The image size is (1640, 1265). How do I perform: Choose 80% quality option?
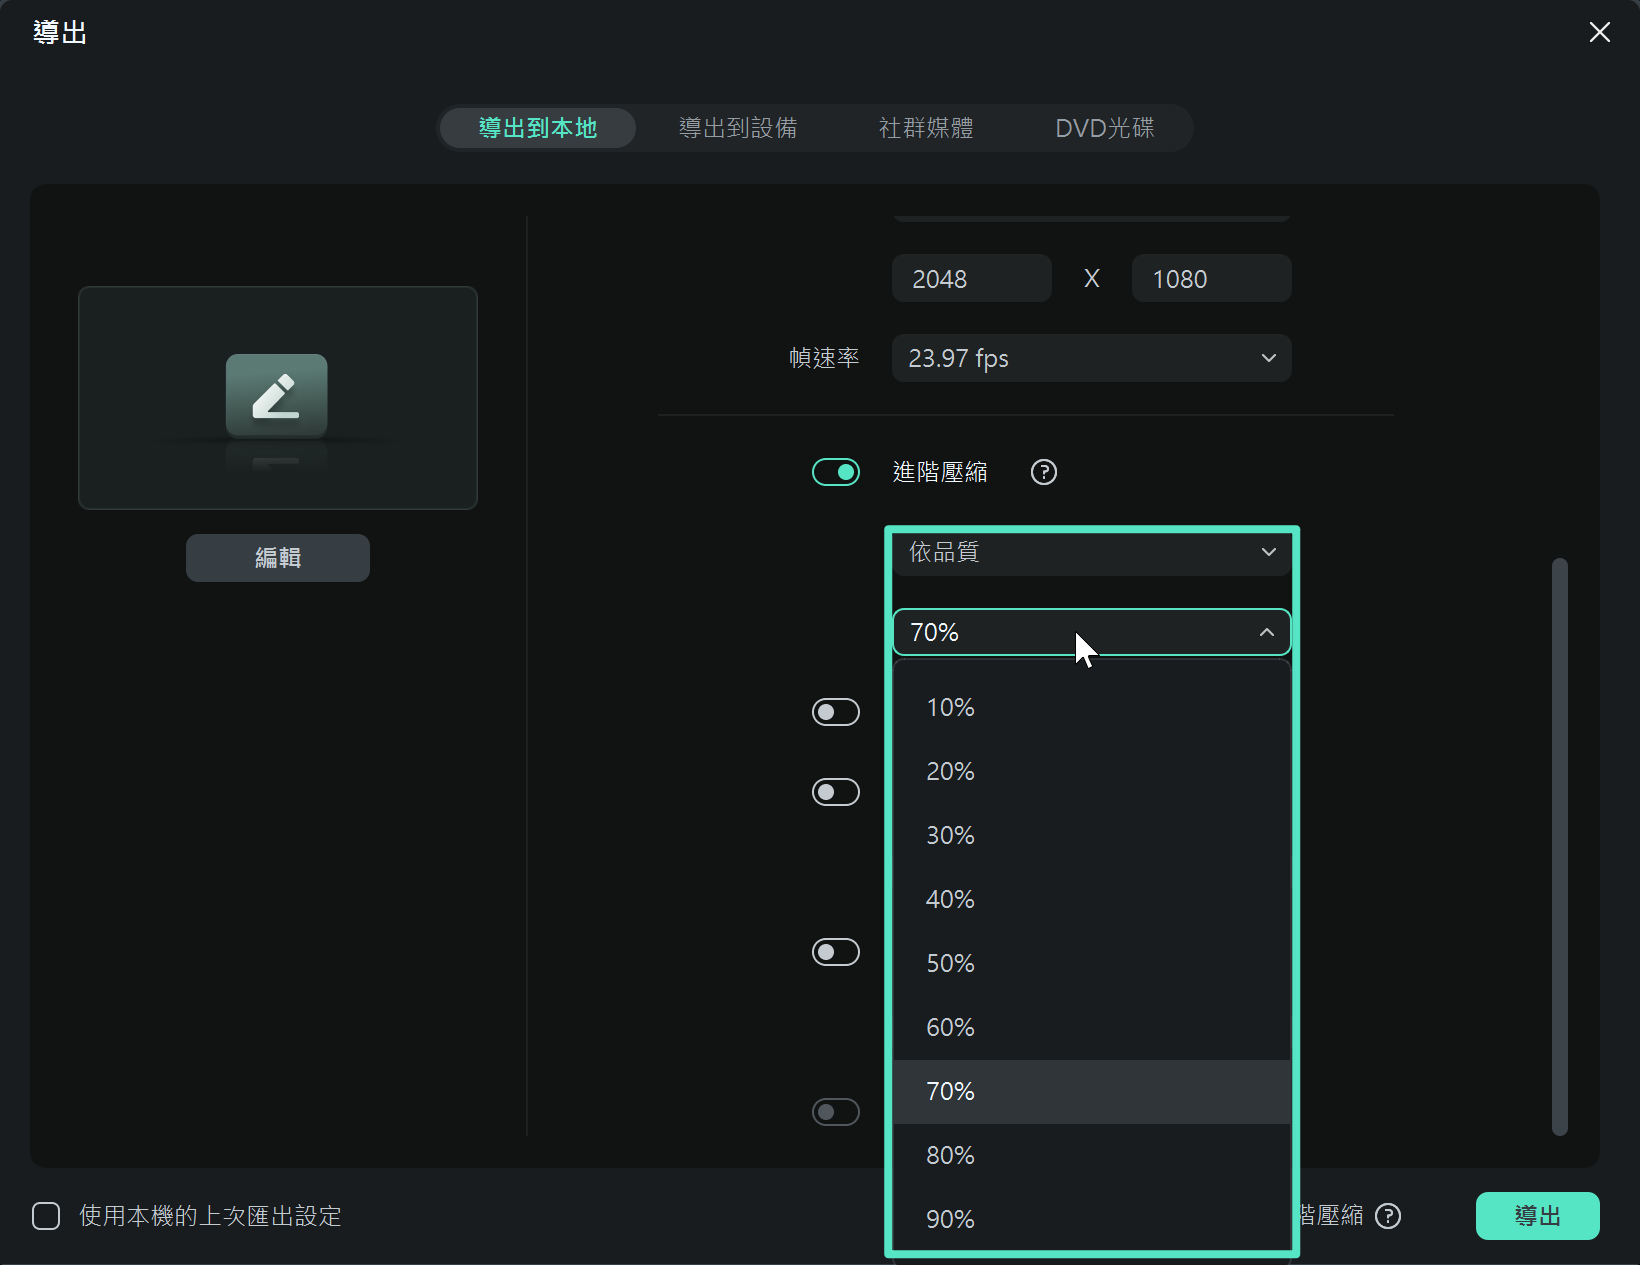point(1092,1156)
